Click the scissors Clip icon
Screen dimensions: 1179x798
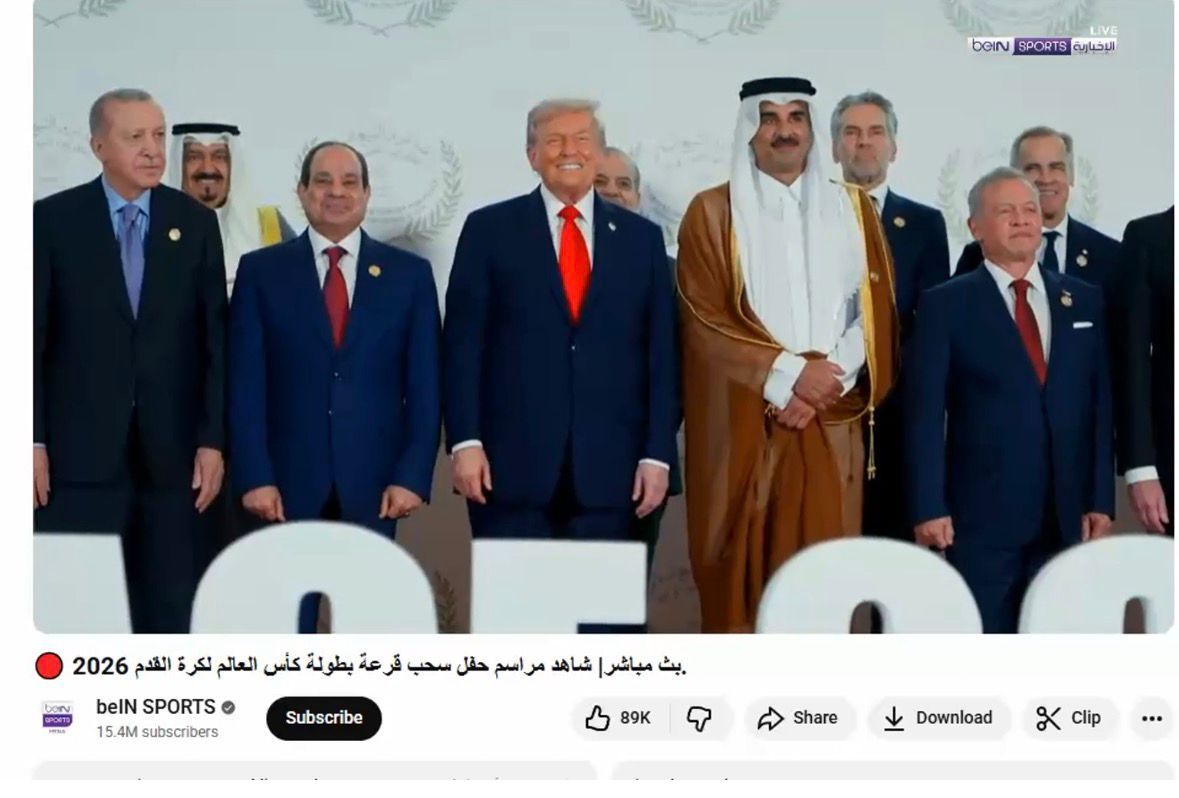click(x=1048, y=718)
